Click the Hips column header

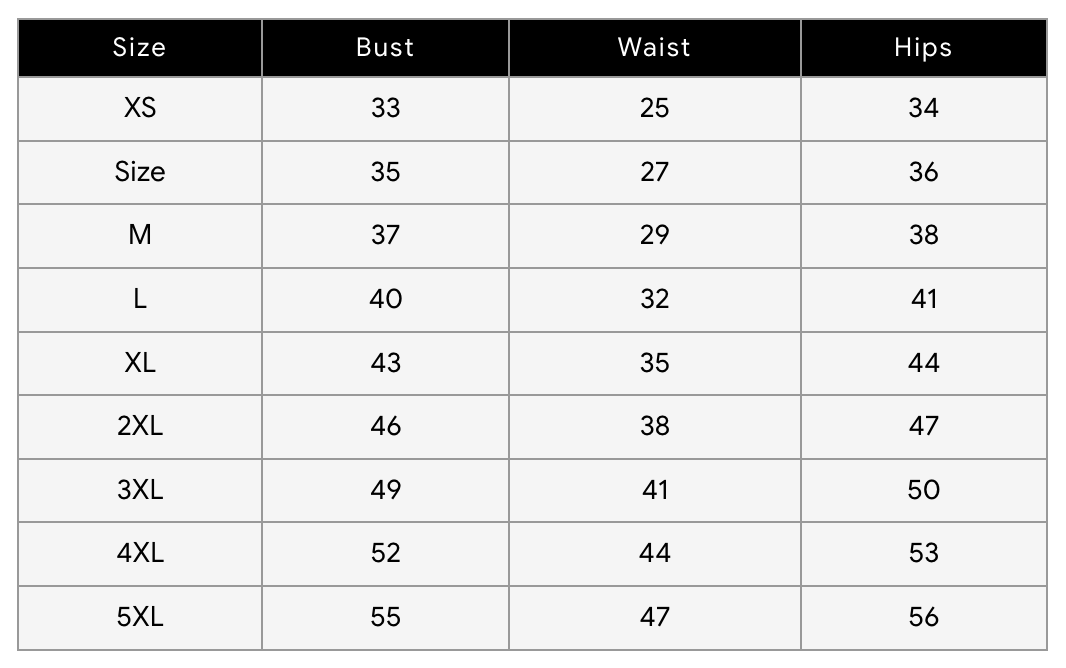923,48
